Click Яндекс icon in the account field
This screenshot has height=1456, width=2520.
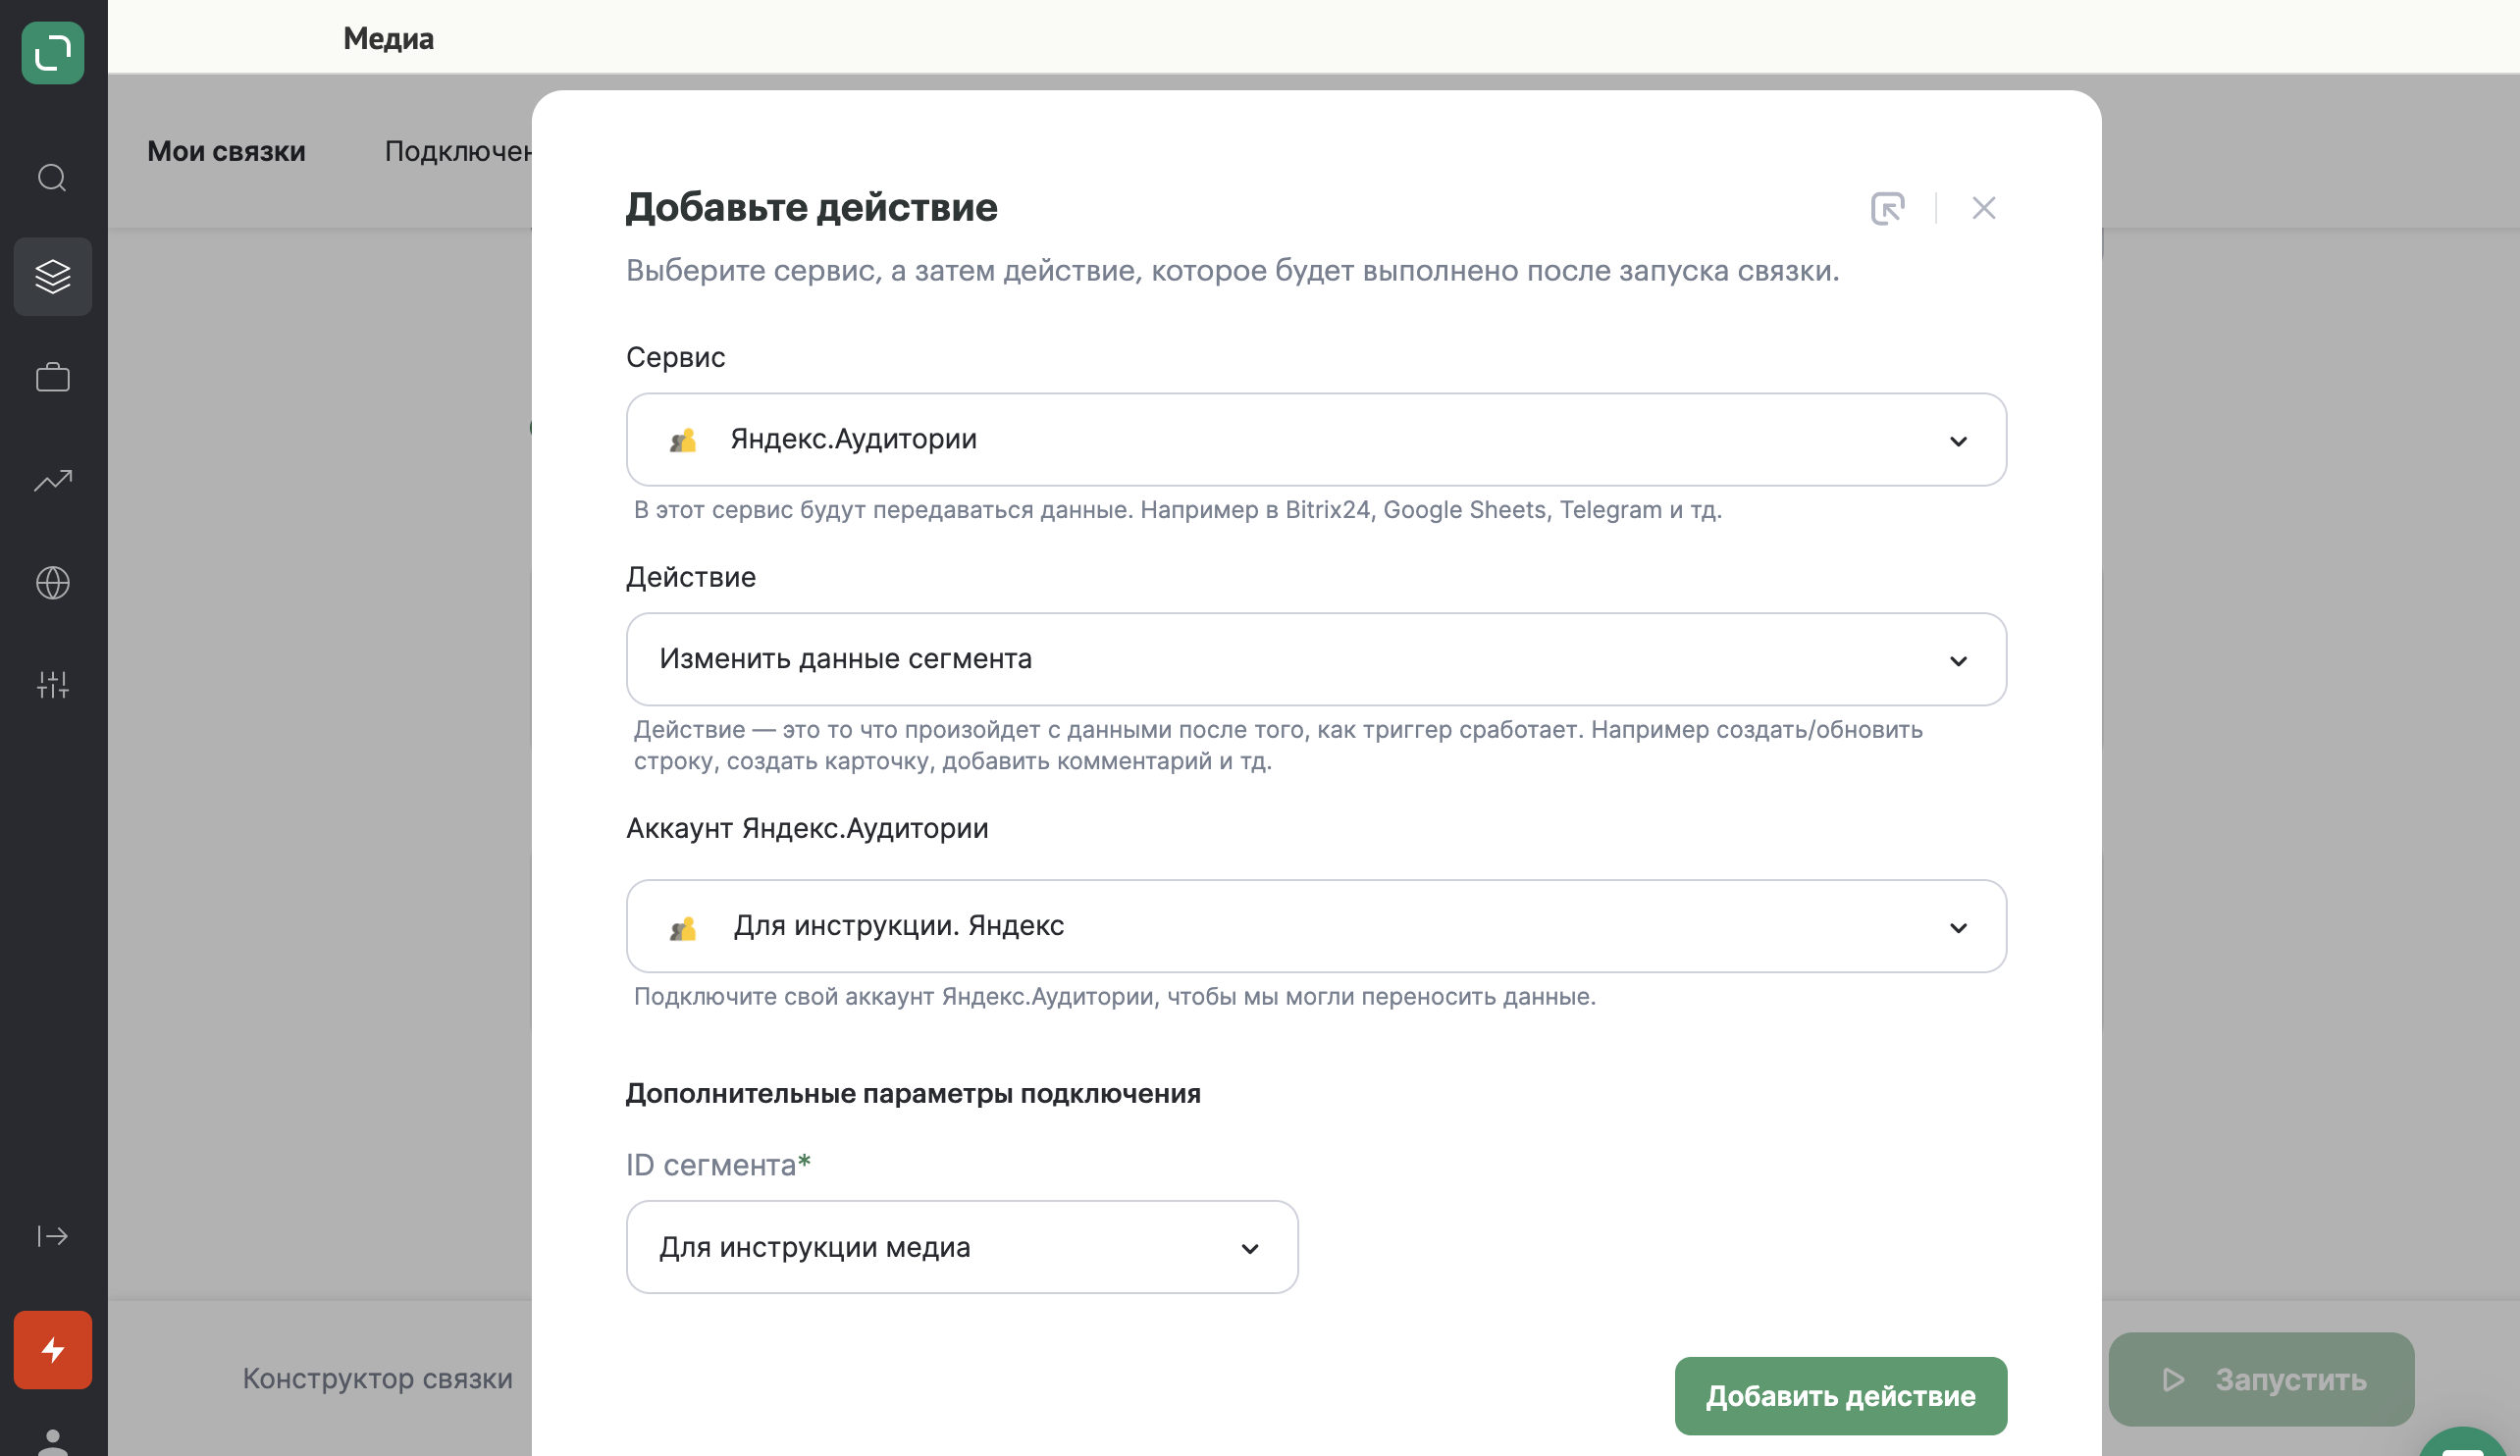pos(683,929)
